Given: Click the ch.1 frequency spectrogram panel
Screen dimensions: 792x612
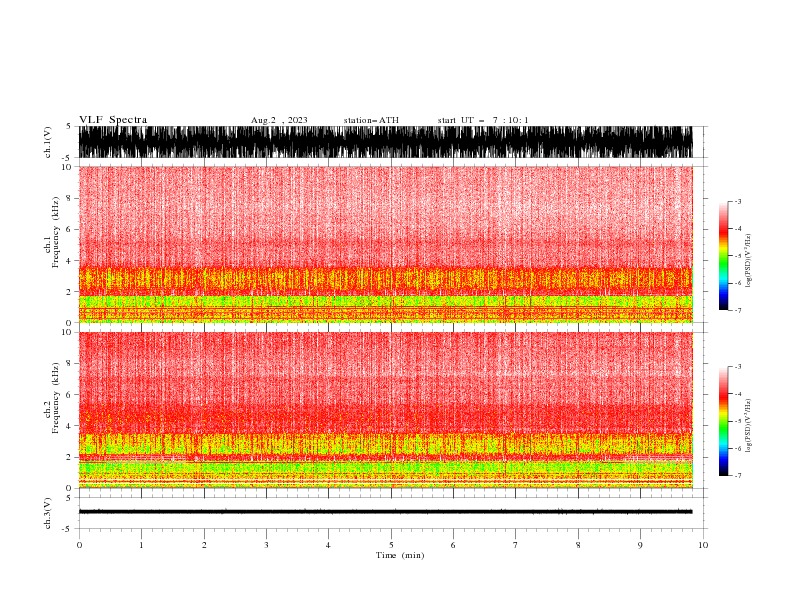Looking at the screenshot, I should [385, 244].
